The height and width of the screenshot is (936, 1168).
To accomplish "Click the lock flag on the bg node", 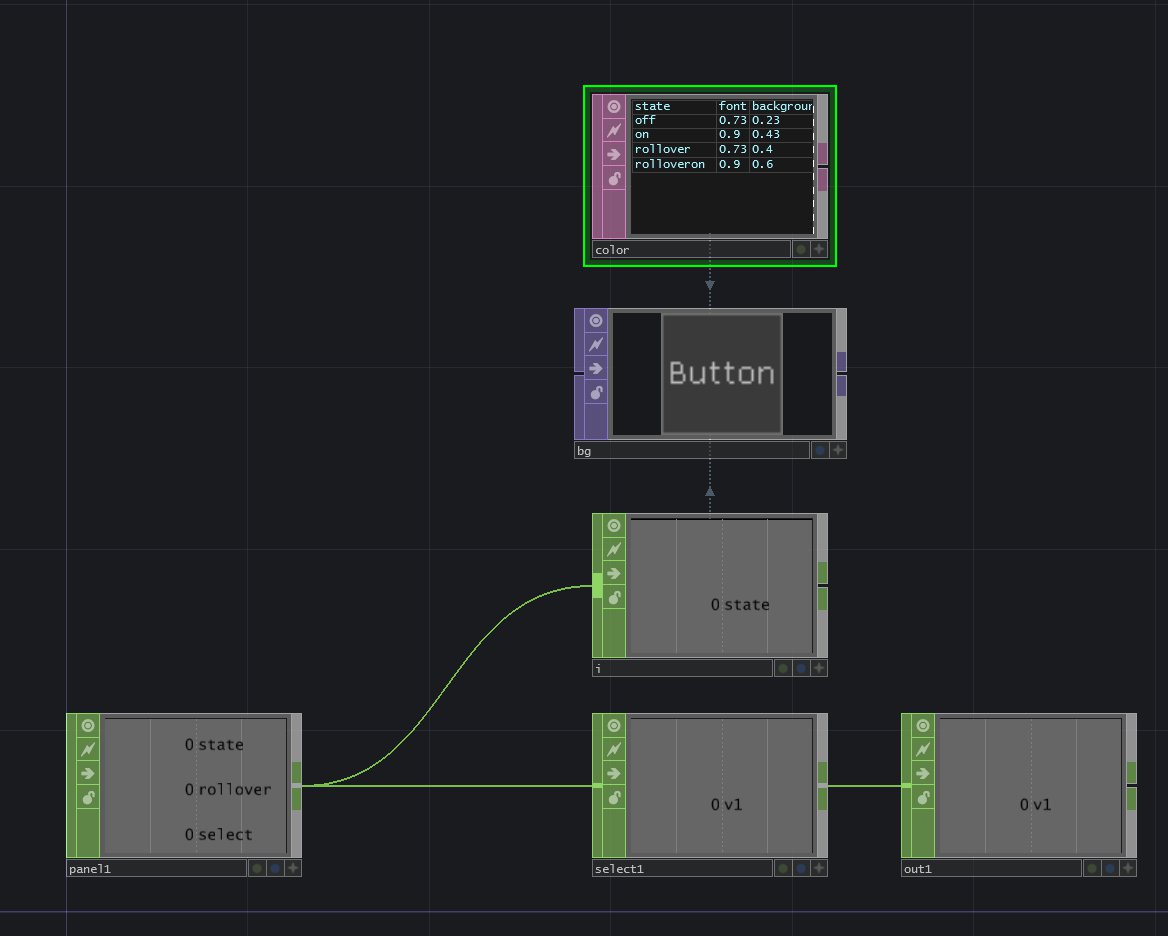I will click(x=596, y=393).
